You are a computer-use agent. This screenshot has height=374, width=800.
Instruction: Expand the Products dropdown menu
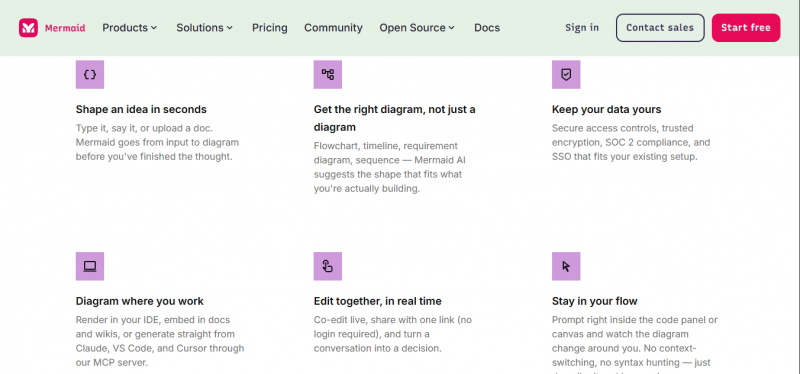pyautogui.click(x=130, y=28)
